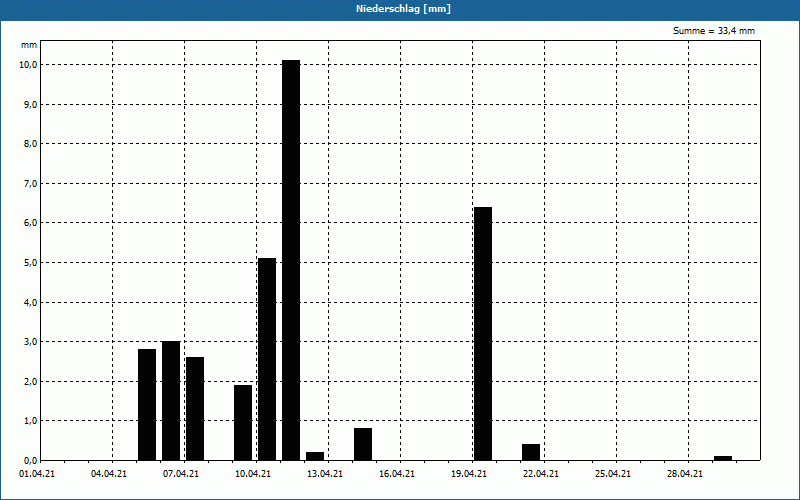The image size is (800, 500).
Task: Click the 6,0 y-axis value
Action: (30, 223)
